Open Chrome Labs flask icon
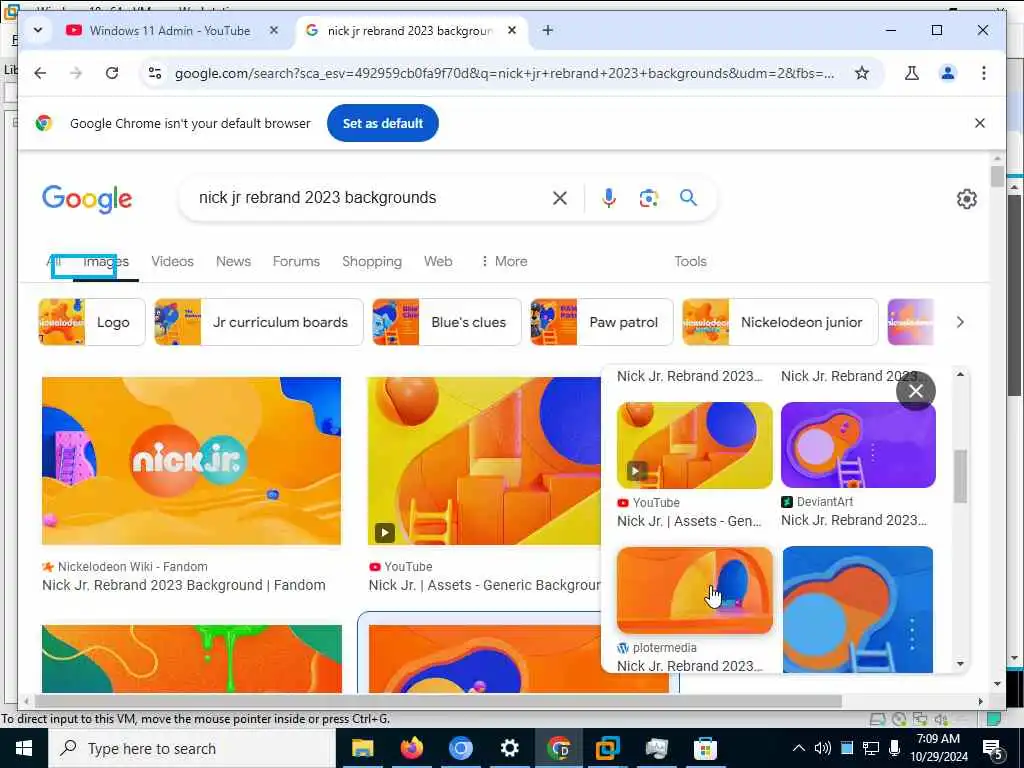Viewport: 1024px width, 768px height. click(x=912, y=73)
